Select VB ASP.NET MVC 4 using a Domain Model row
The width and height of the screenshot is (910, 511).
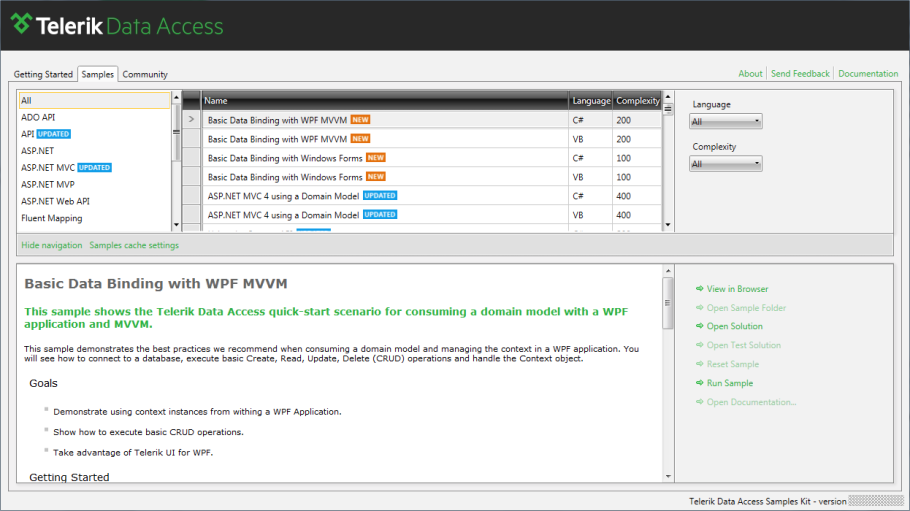coord(431,215)
